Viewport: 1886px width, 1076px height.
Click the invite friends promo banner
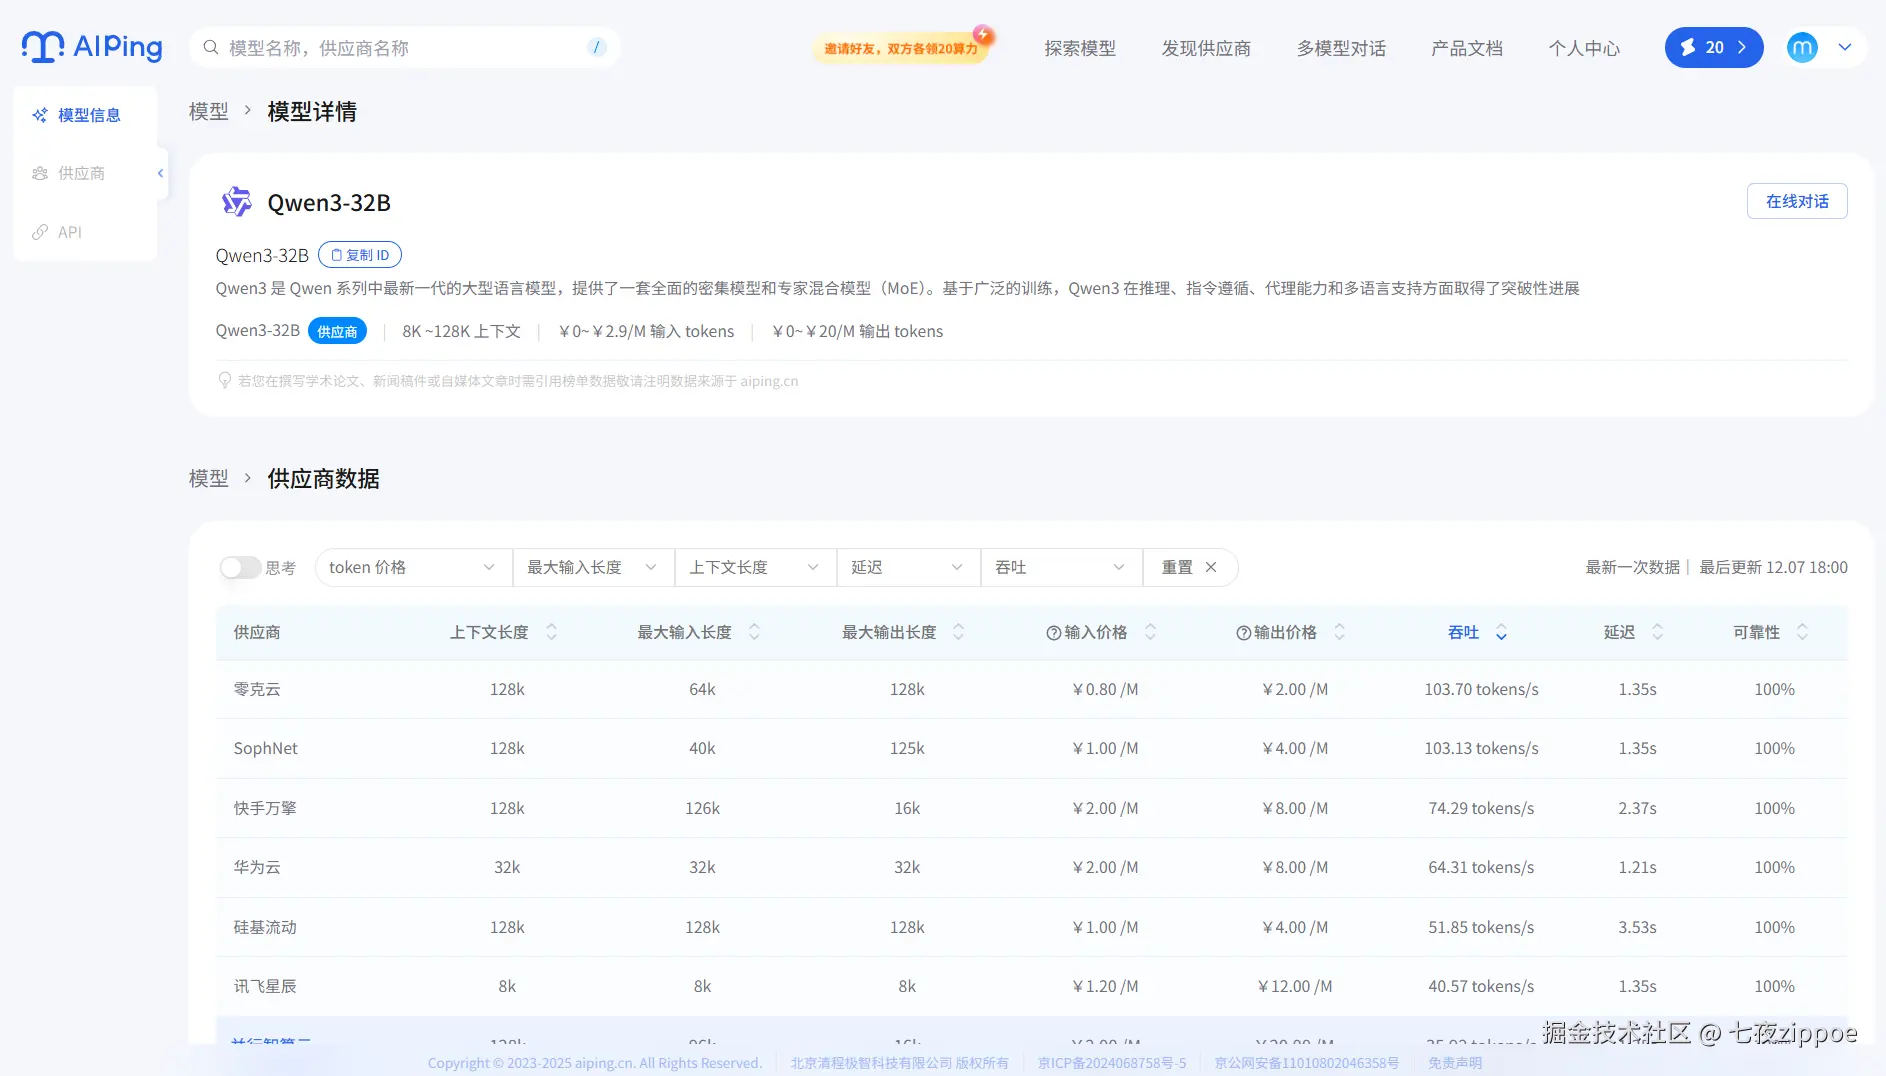[901, 48]
